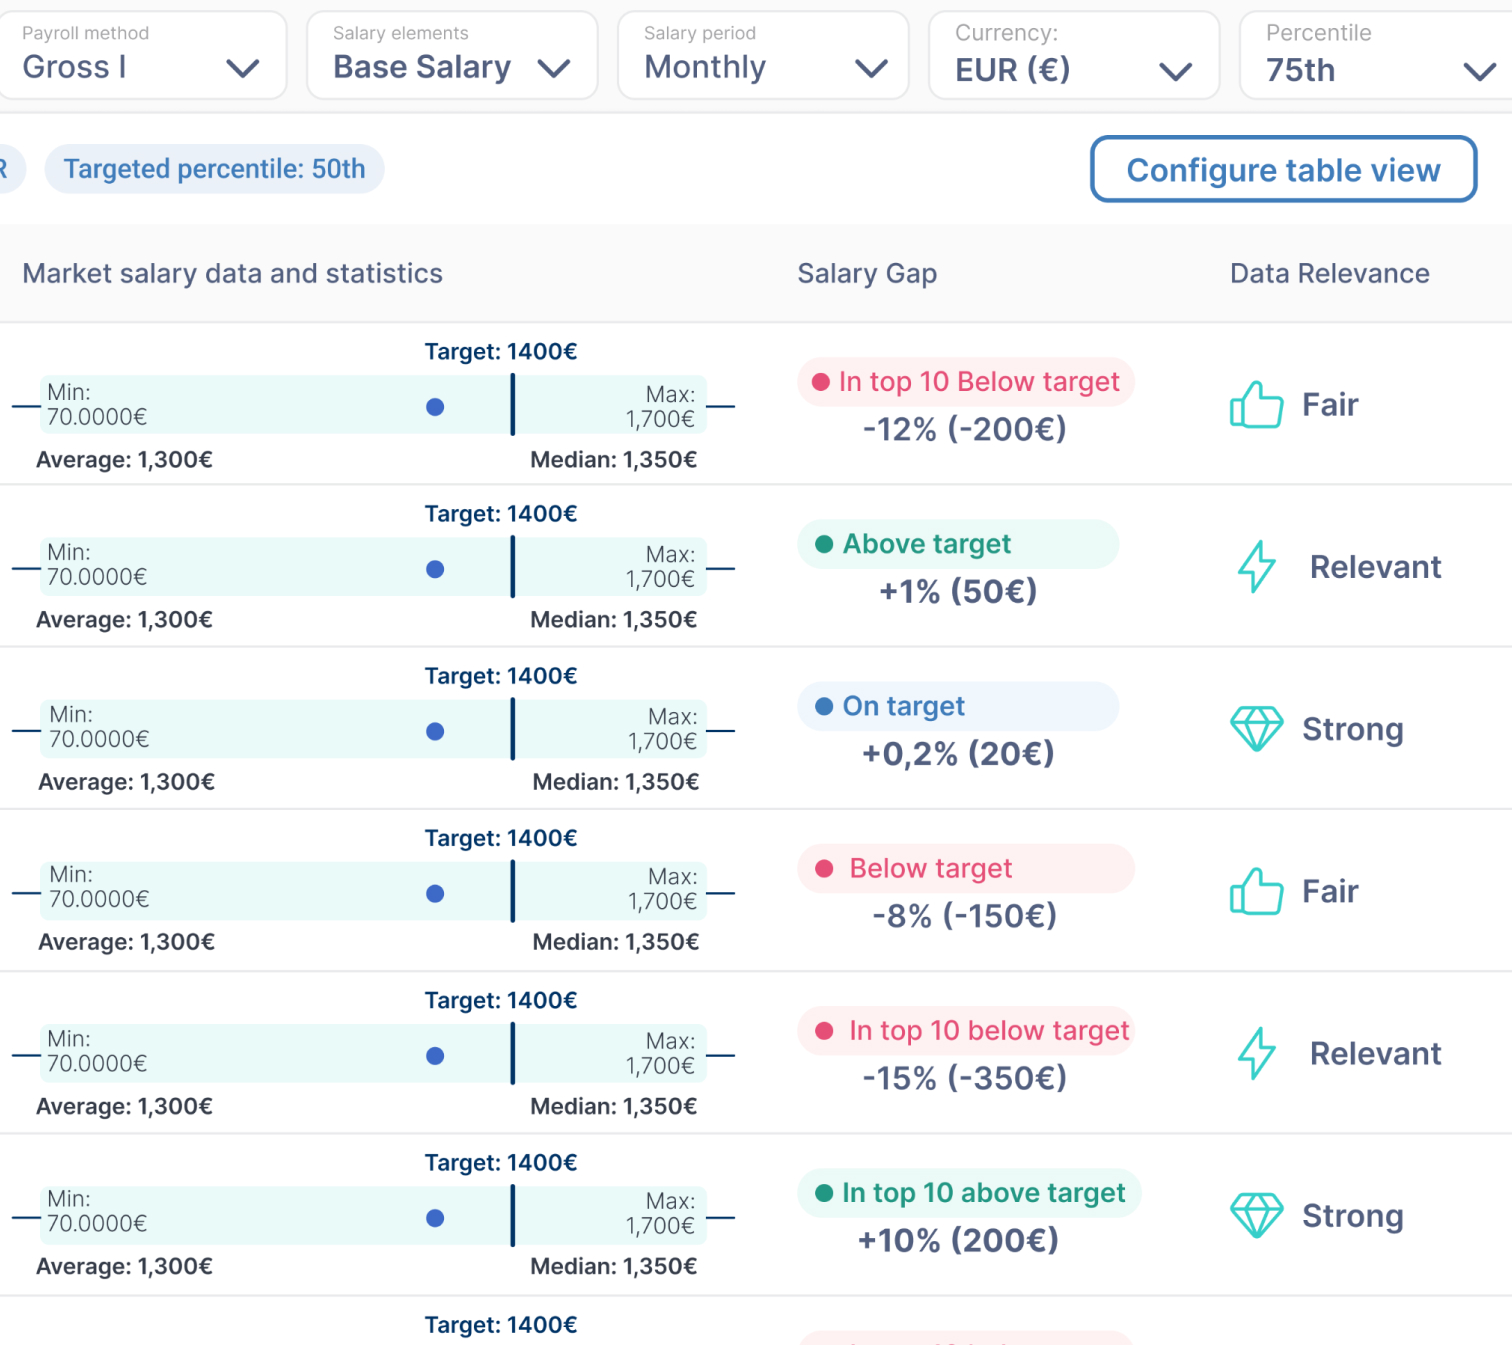
Task: Click the +1% (50€) gap value
Action: coord(958,591)
